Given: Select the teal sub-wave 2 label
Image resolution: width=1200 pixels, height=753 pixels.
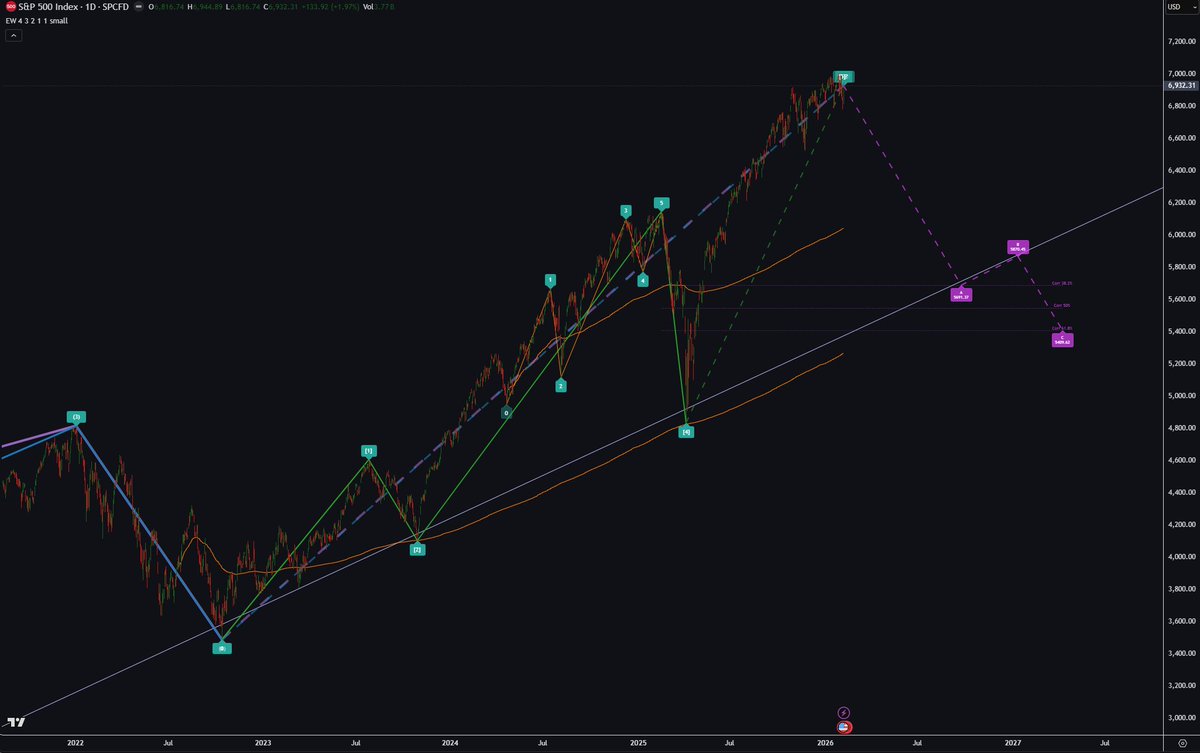Looking at the screenshot, I should pyautogui.click(x=561, y=385).
